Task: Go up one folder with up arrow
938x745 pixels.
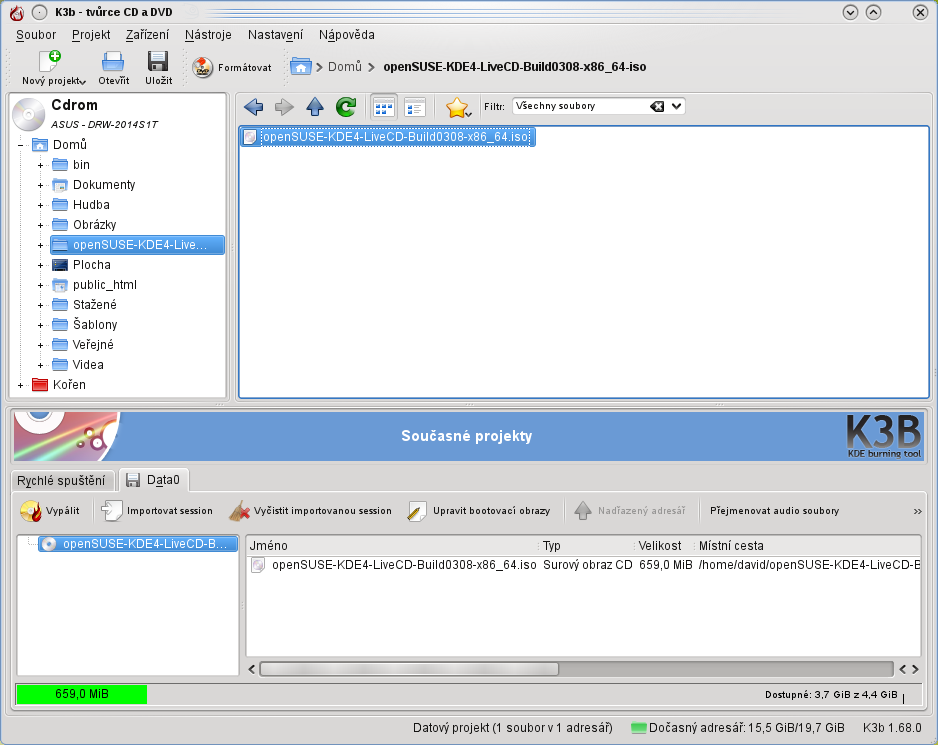Action: pos(315,107)
